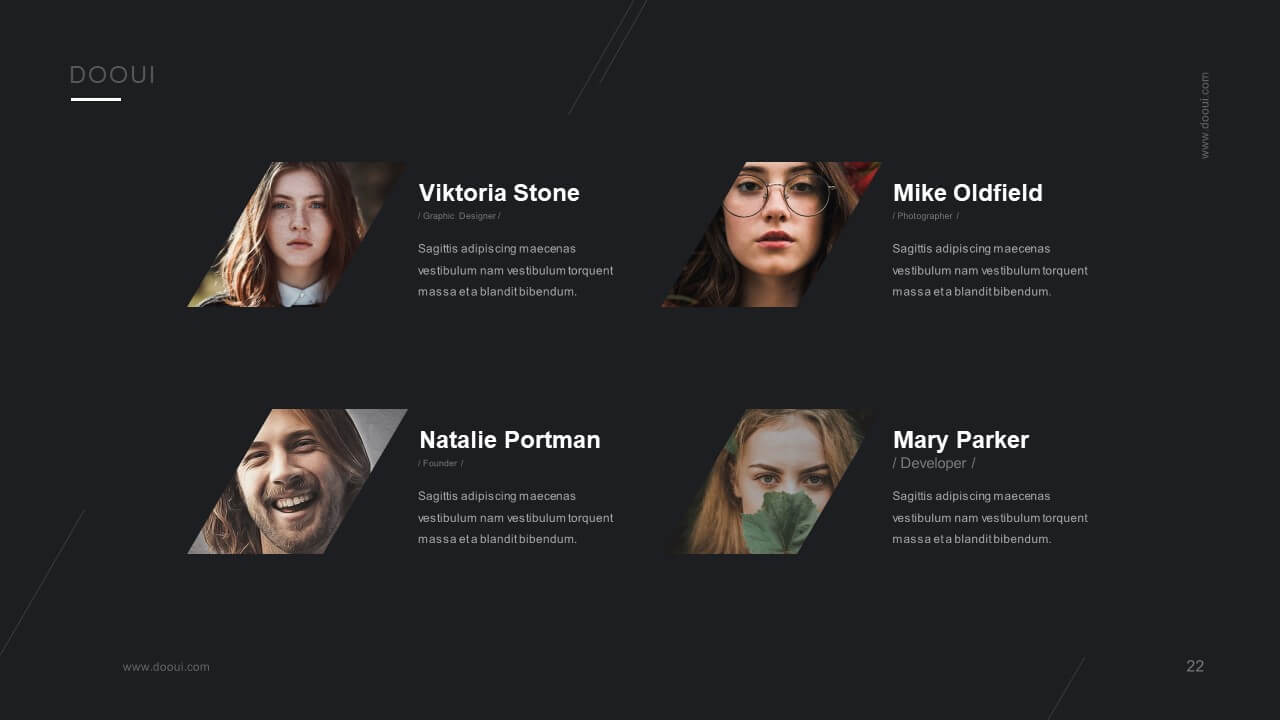The image size is (1280, 720).
Task: Select the Natalie Portman name heading
Action: [509, 440]
